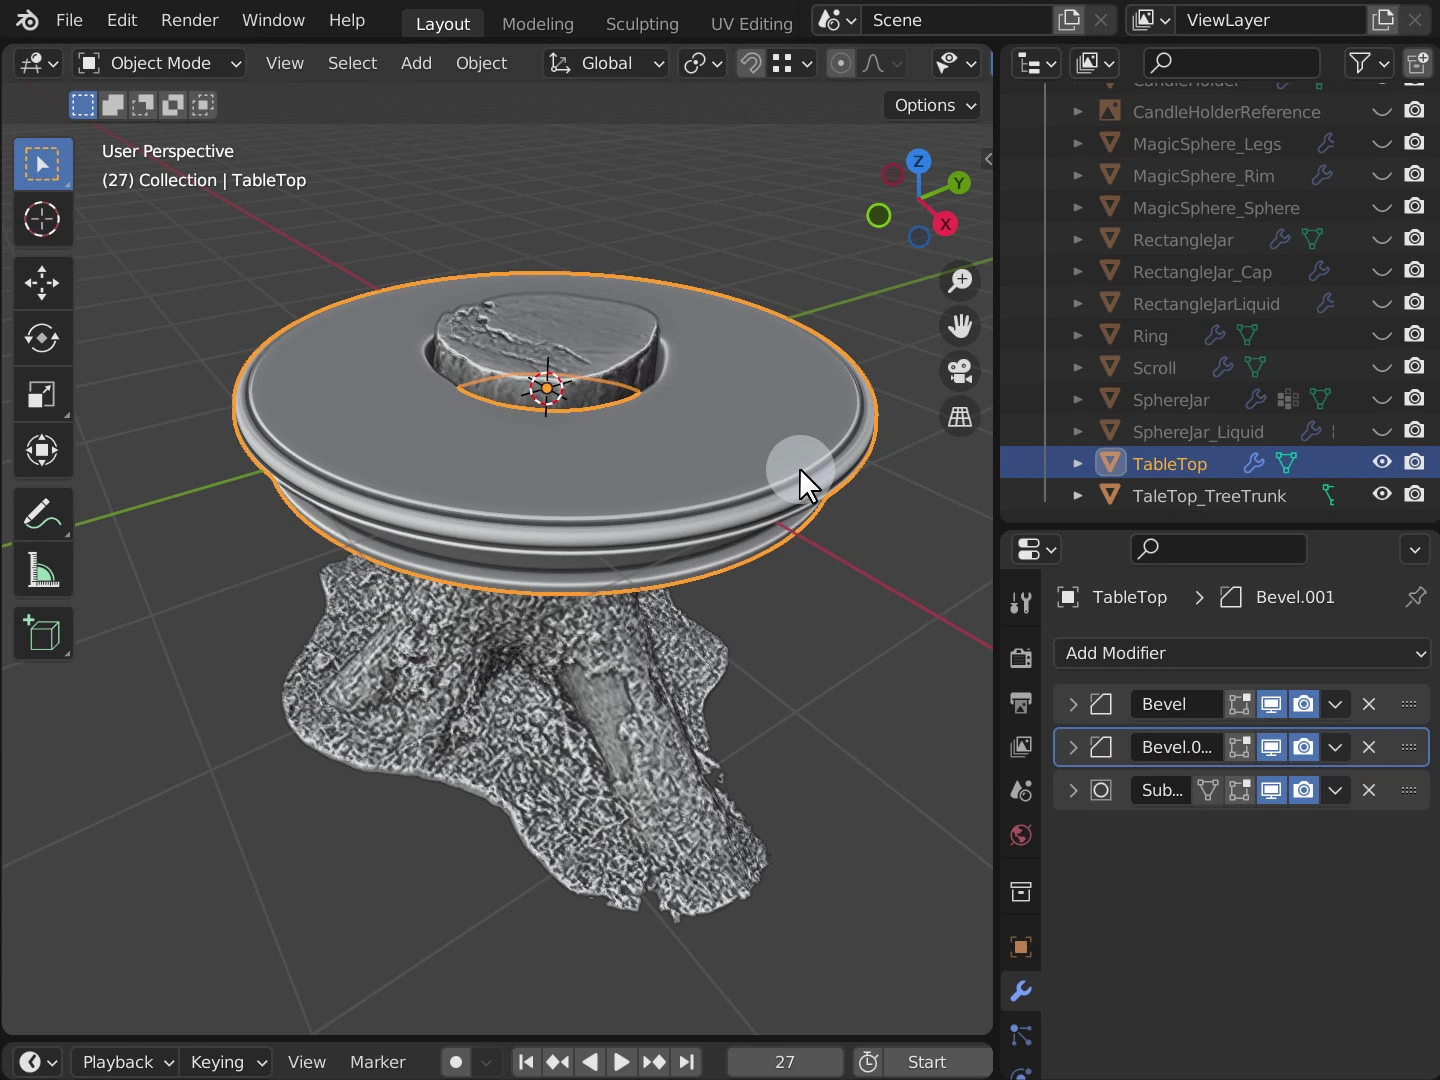
Task: Click the Options button in viewport
Action: click(x=934, y=105)
